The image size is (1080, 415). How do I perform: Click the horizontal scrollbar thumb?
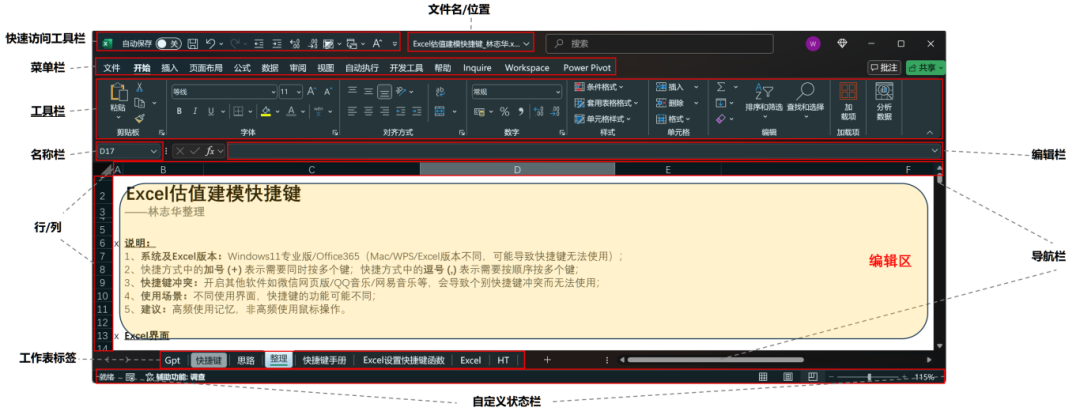pyautogui.click(x=715, y=359)
